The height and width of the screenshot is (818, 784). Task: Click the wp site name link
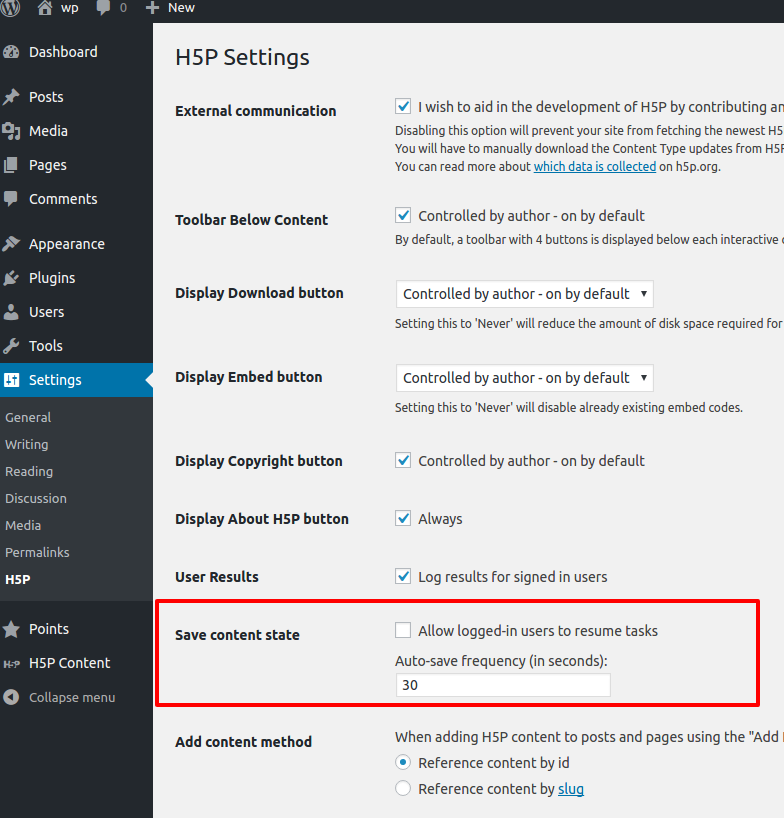click(70, 8)
